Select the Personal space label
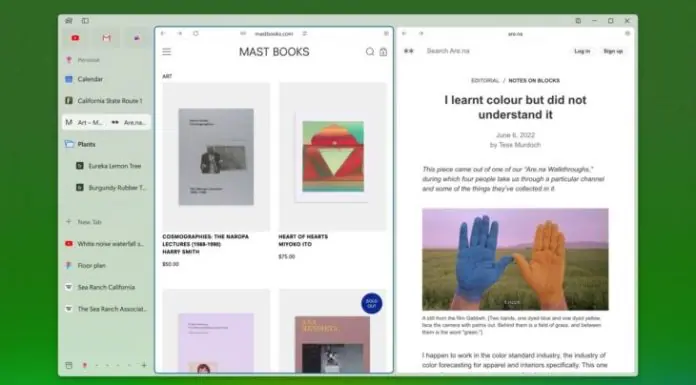696x385 pixels. 89,60
